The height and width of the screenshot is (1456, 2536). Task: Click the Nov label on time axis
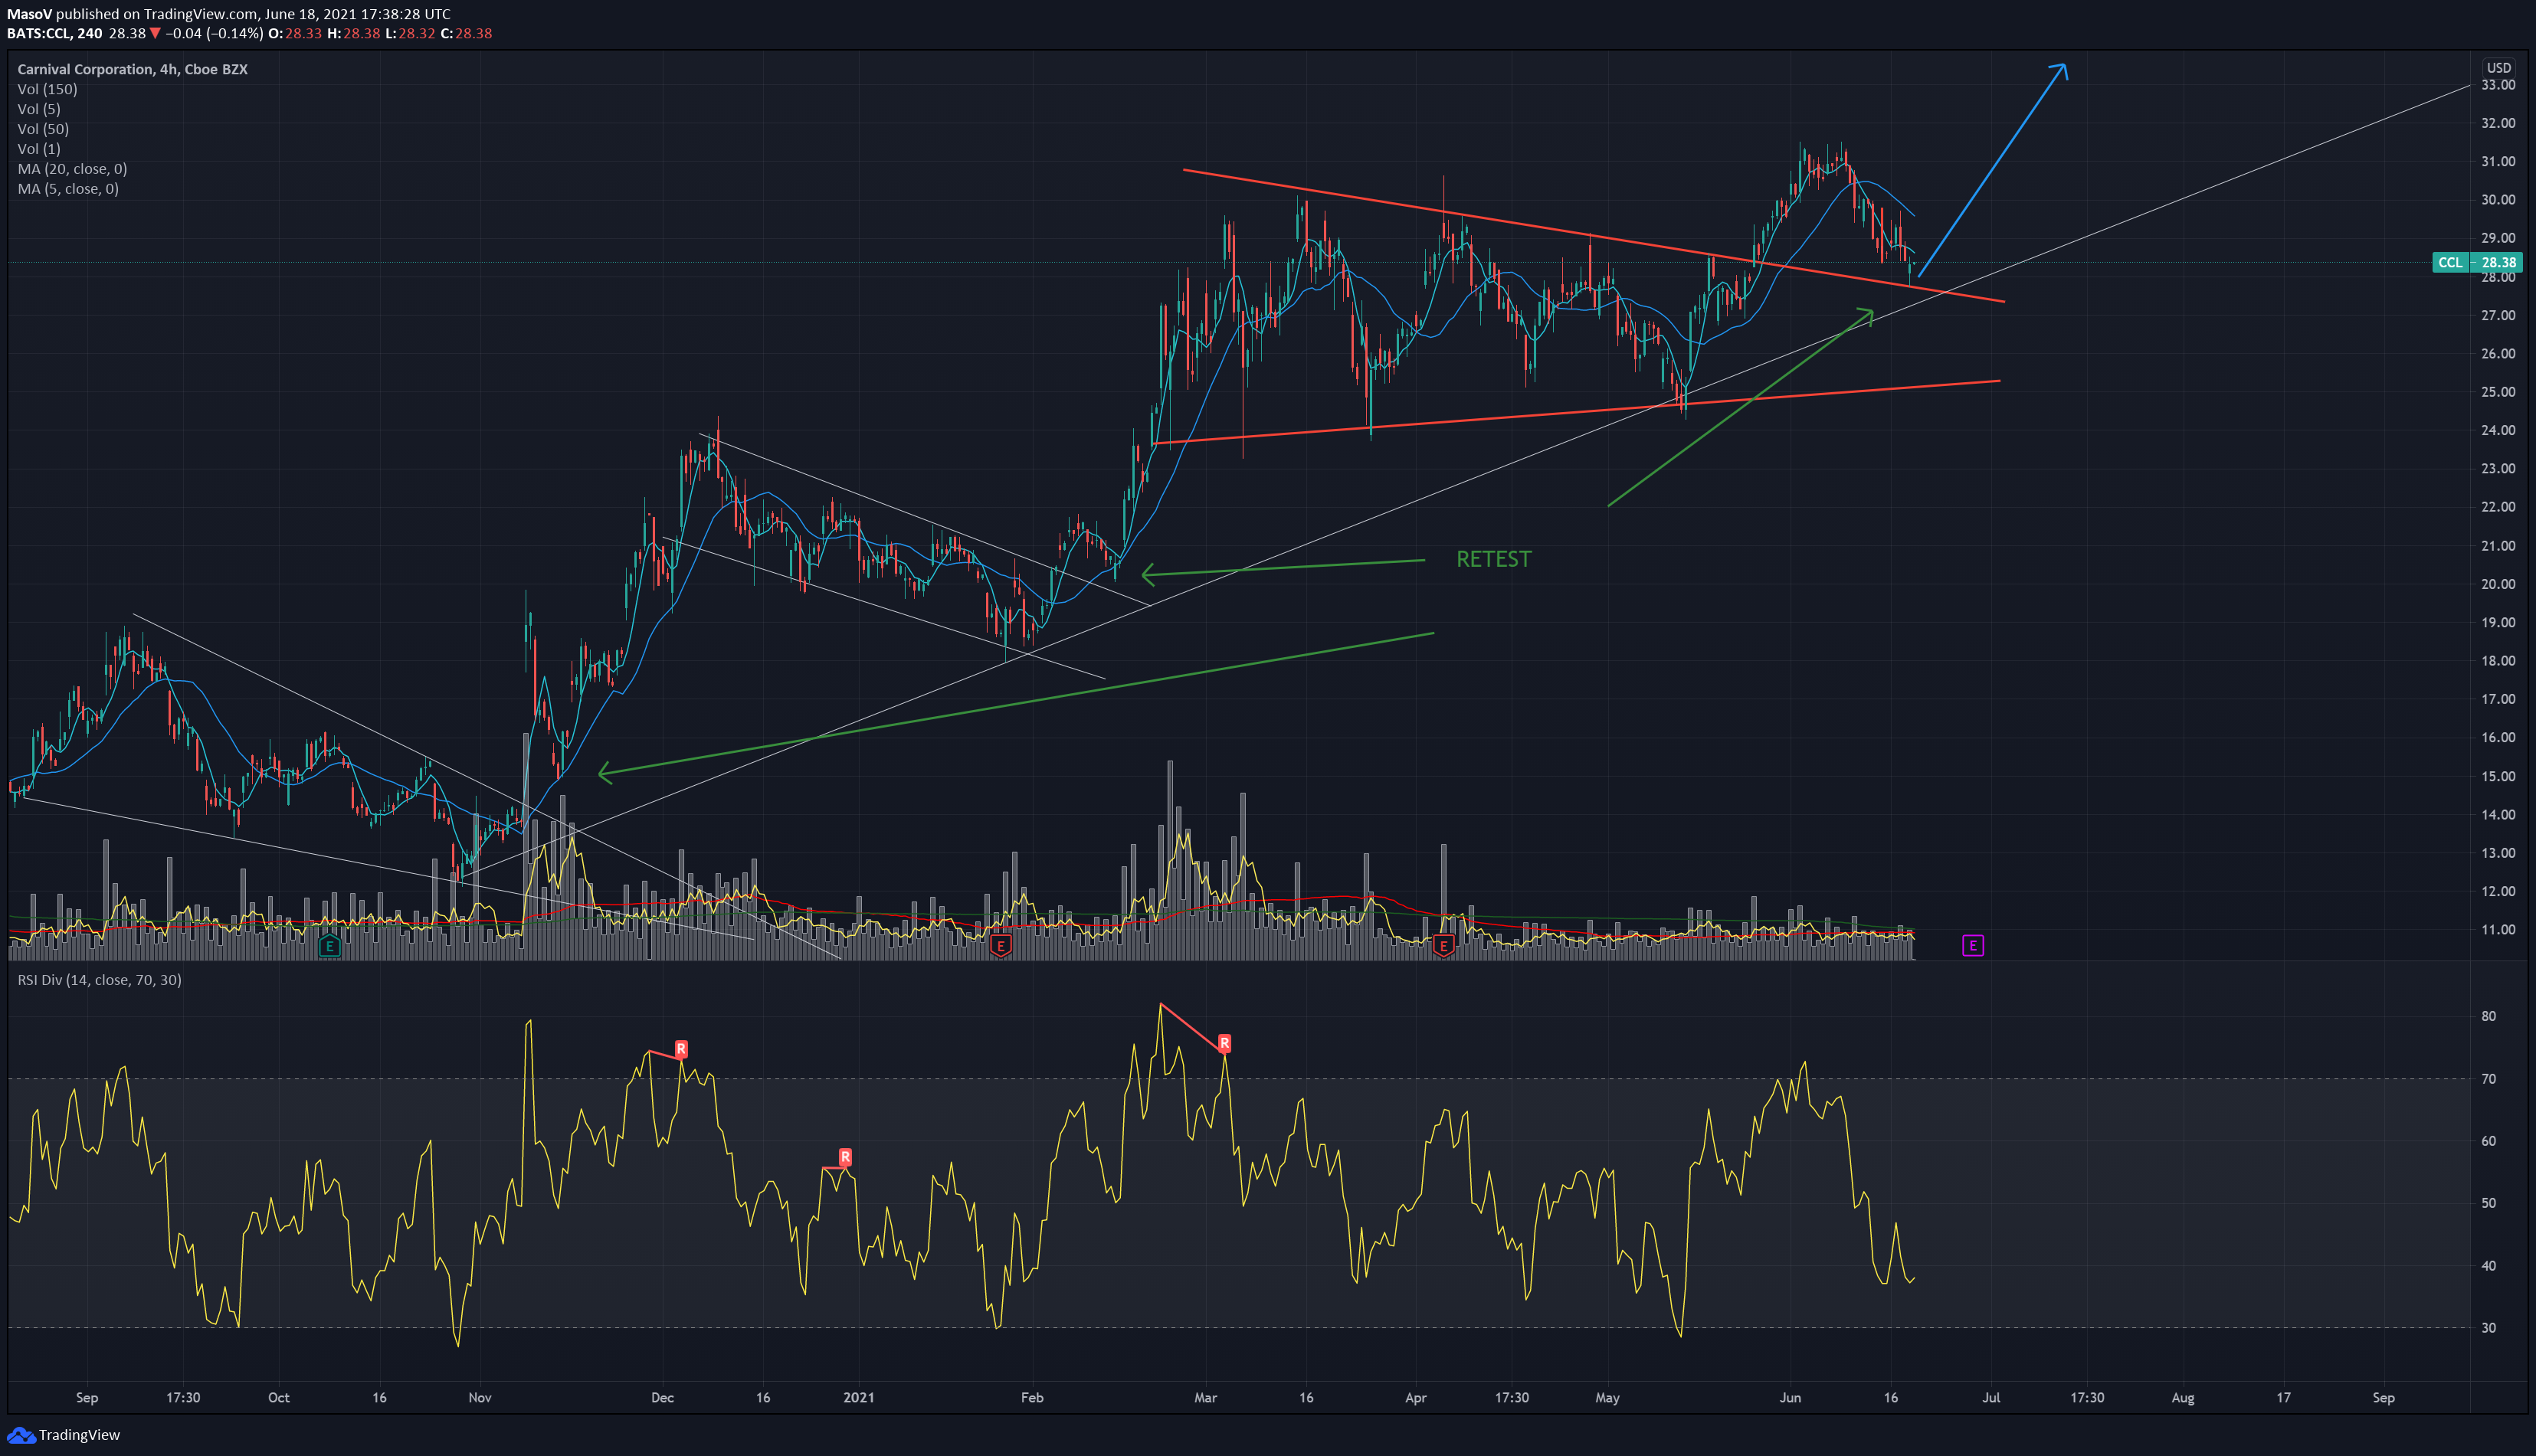pos(480,1398)
